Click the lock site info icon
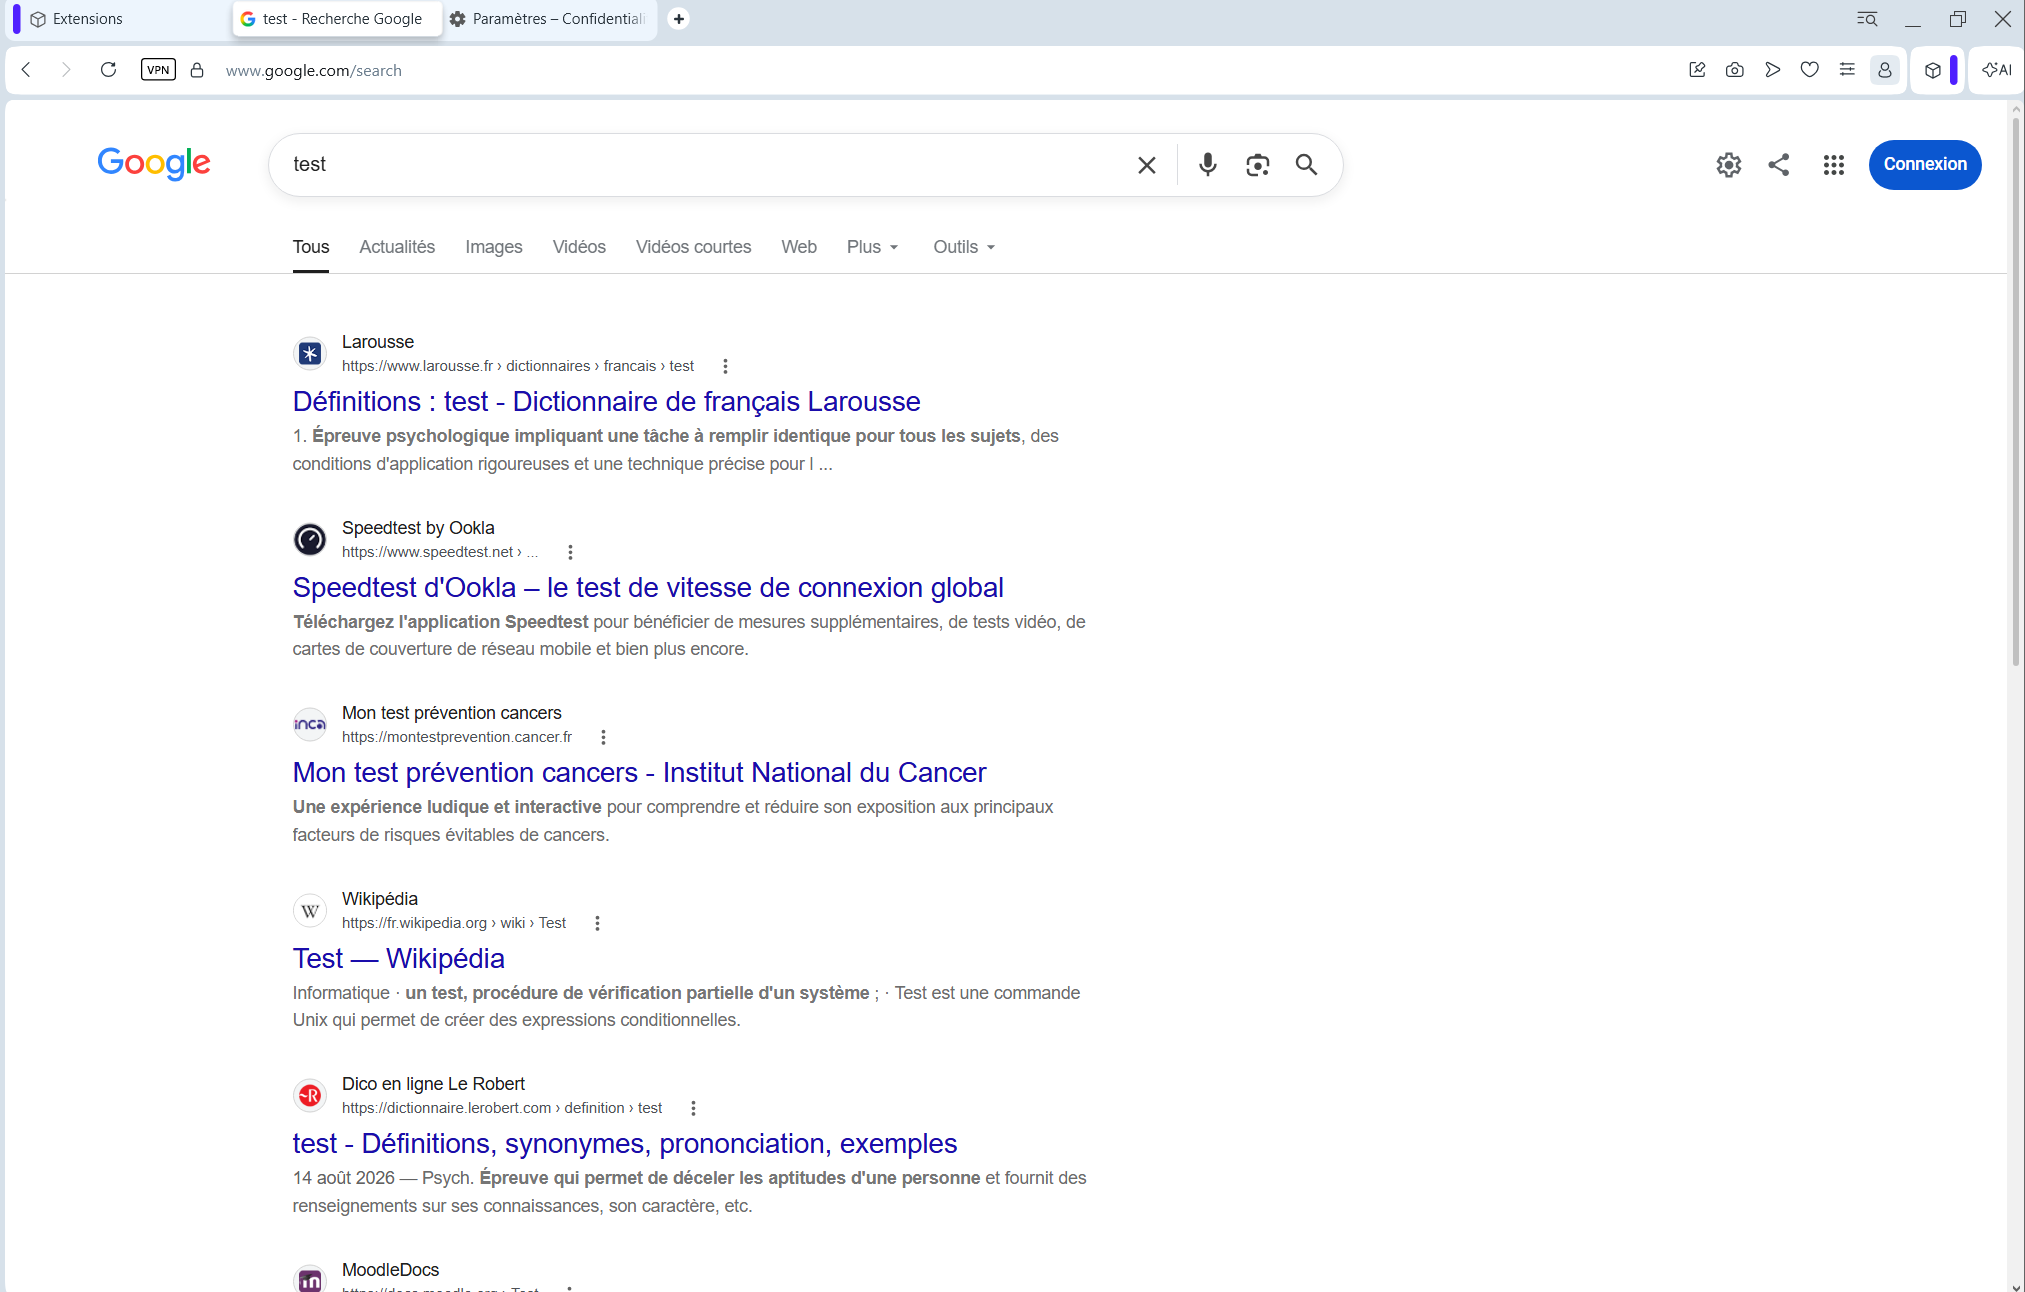This screenshot has width=2025, height=1292. [197, 70]
